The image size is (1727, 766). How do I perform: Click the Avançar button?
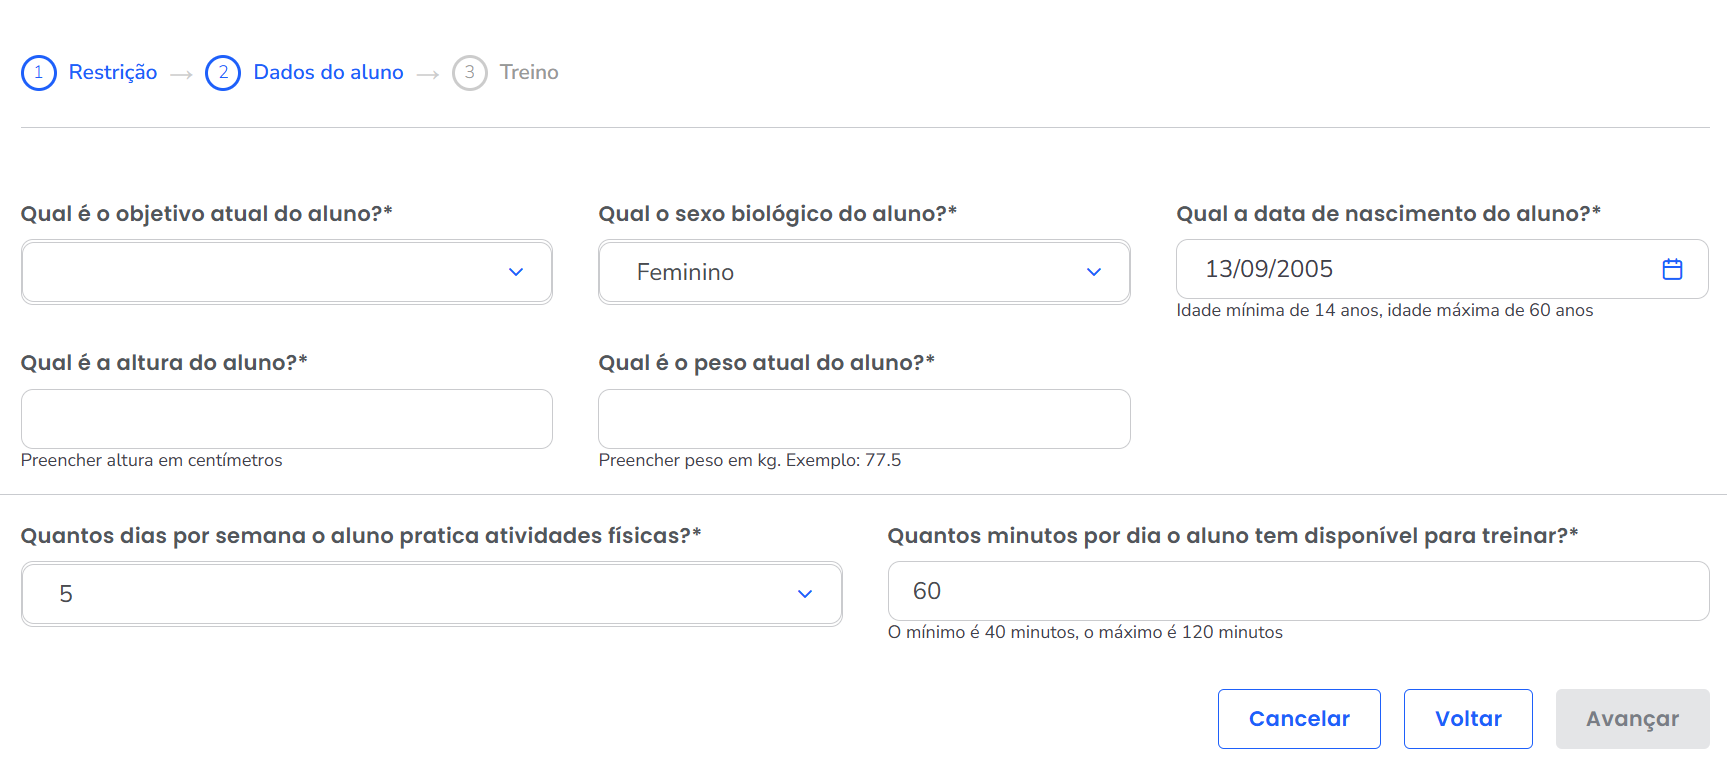1632,719
